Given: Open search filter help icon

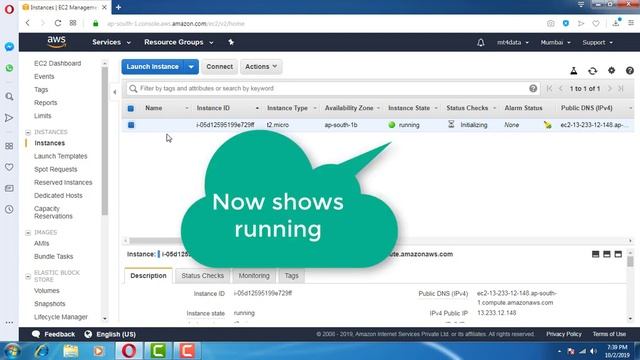Looking at the screenshot, I should point(533,88).
